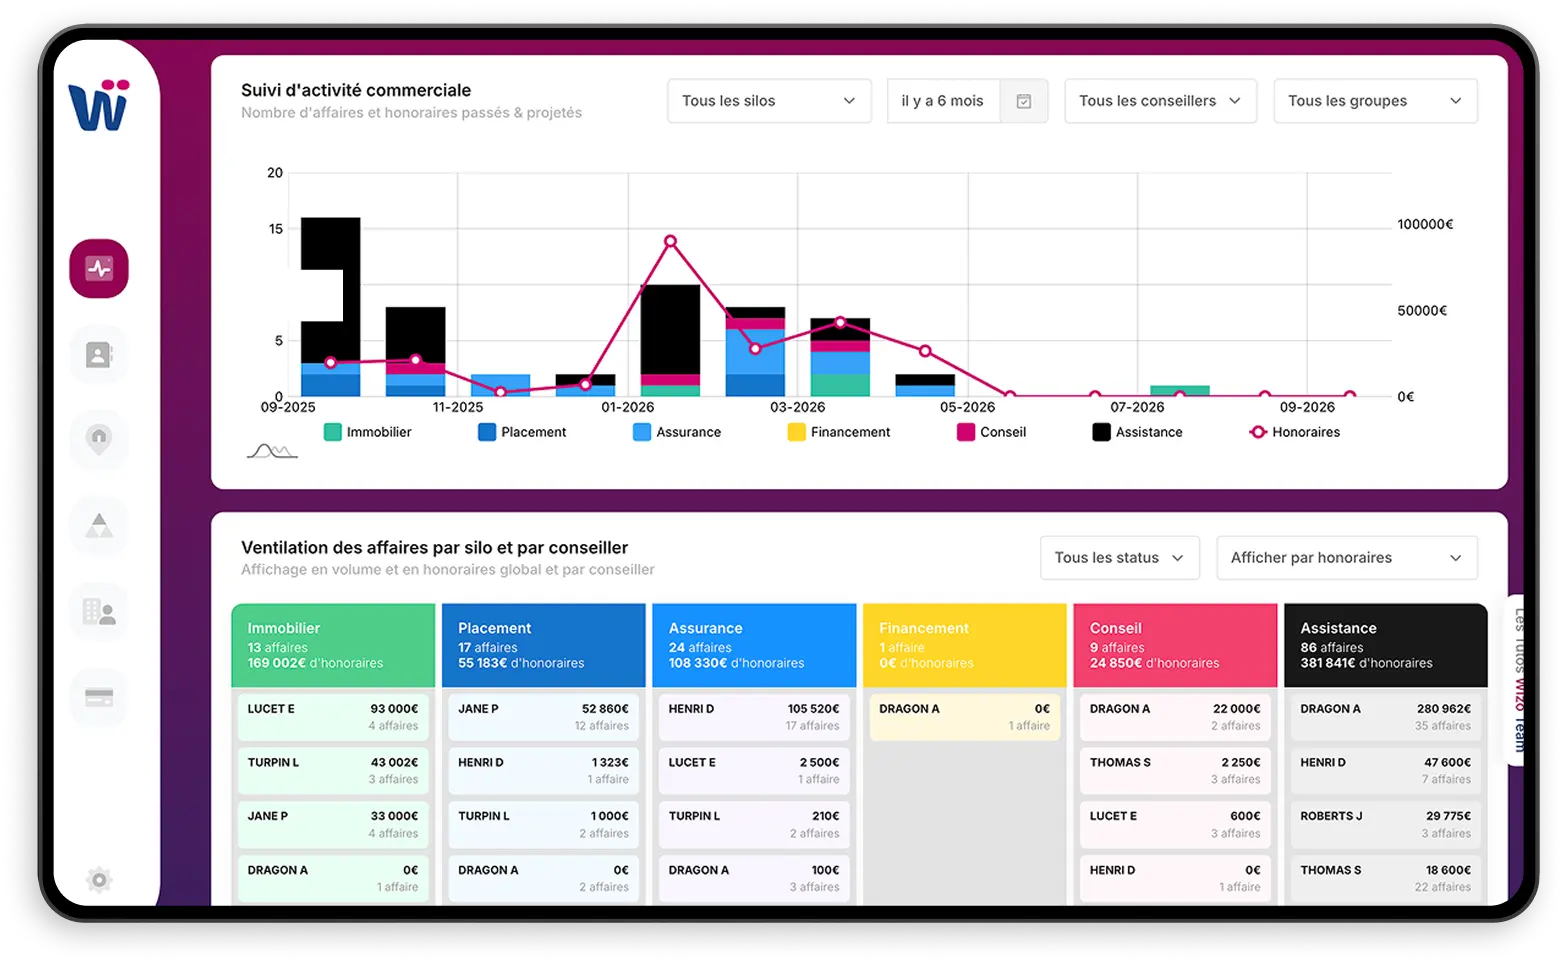
Task: Toggle the Placement series in the chart legend
Action: point(522,432)
